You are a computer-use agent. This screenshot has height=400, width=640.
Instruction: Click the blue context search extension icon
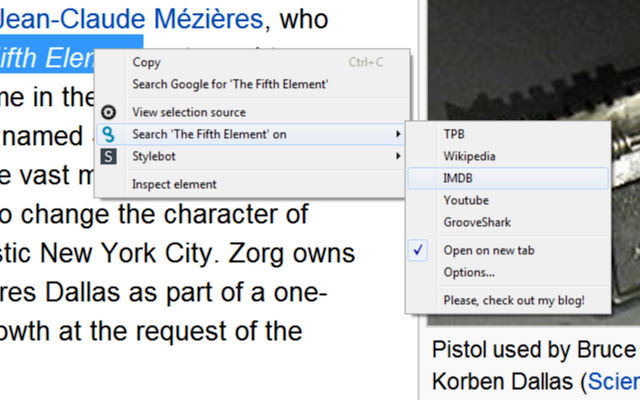(109, 134)
